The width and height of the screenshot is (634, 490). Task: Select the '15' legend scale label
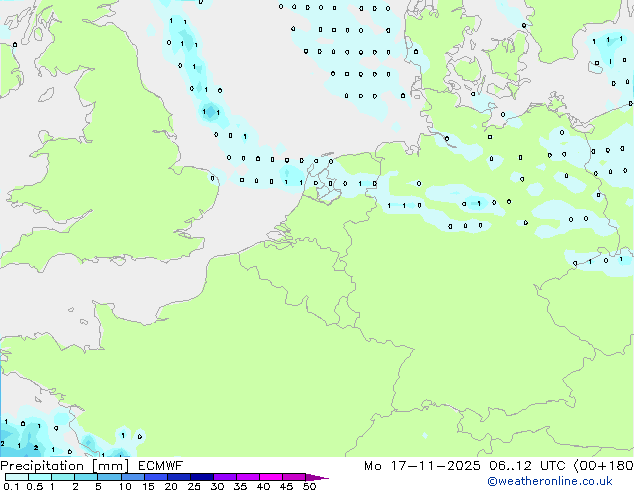point(148,486)
